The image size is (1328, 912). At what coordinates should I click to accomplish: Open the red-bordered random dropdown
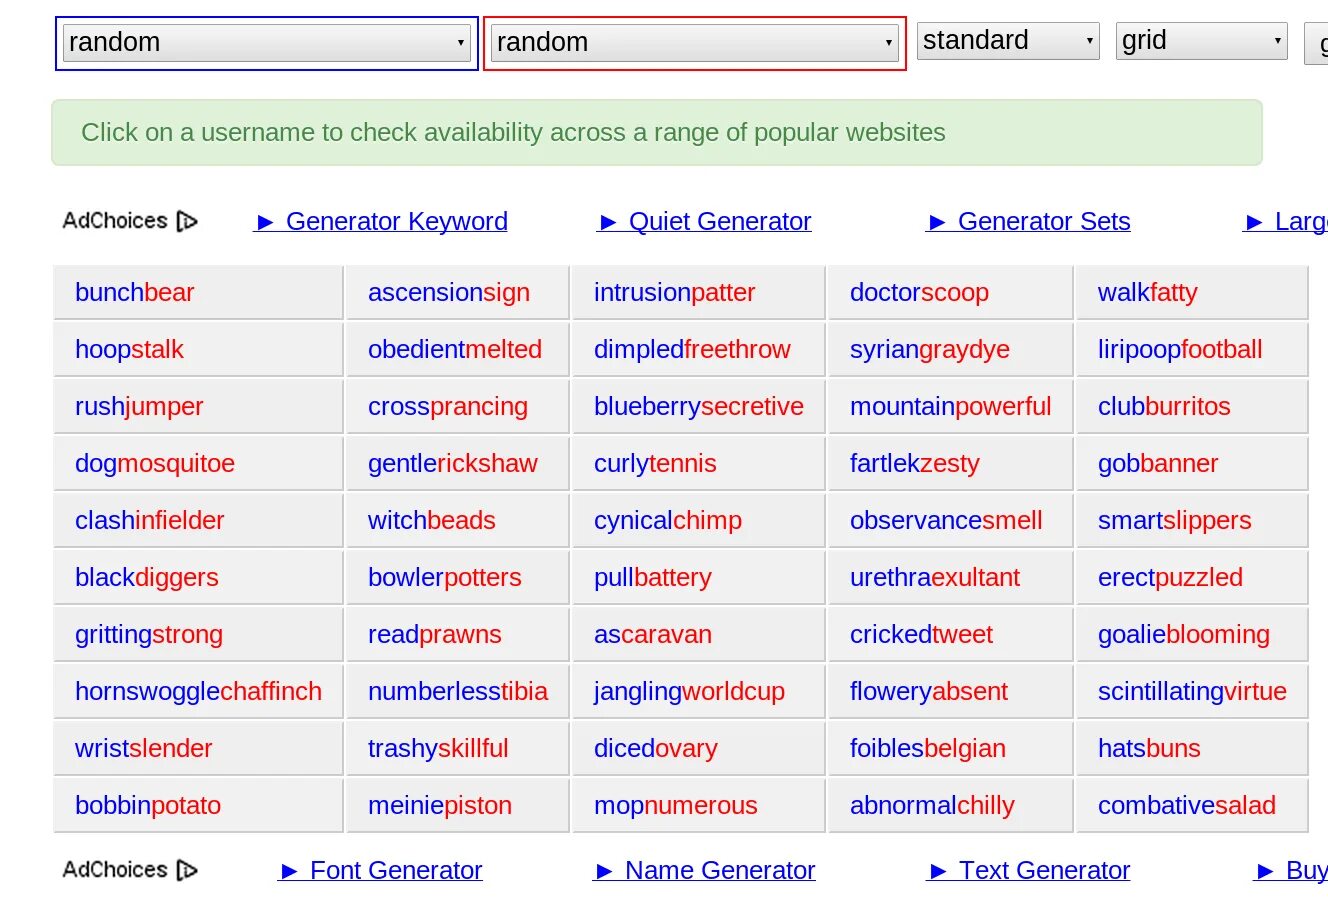click(694, 43)
